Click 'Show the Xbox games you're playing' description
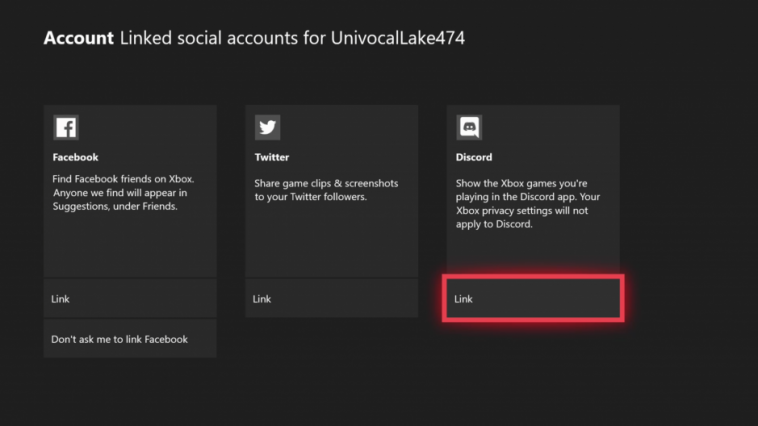The width and height of the screenshot is (758, 426). point(528,204)
